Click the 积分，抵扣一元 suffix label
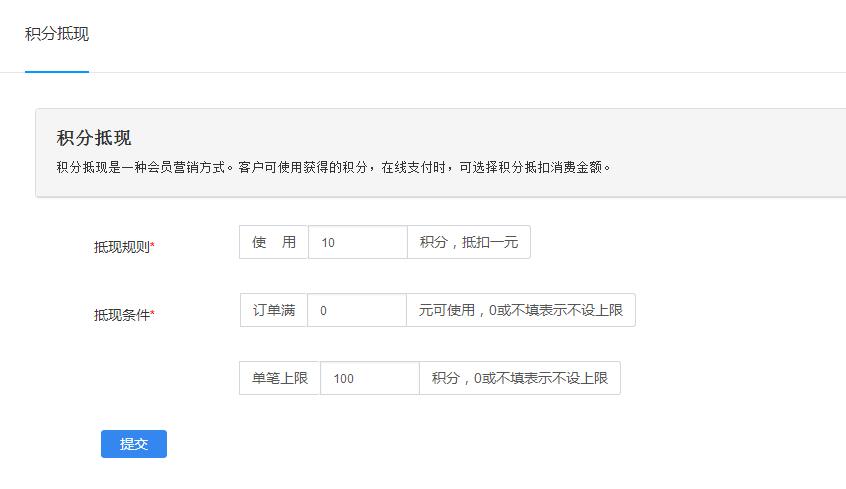This screenshot has width=846, height=489. click(468, 242)
